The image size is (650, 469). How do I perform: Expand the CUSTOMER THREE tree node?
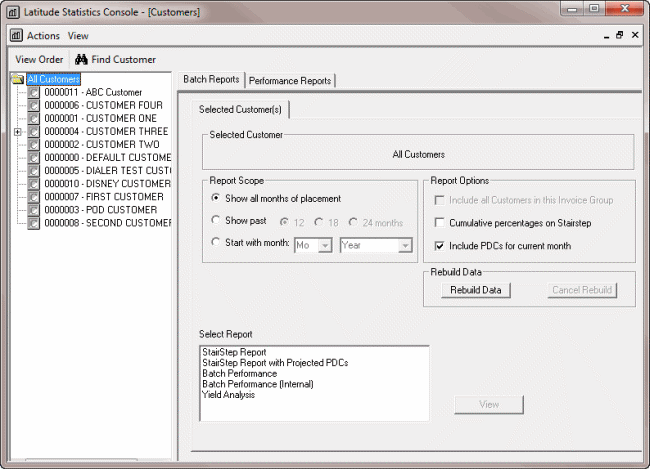point(18,132)
